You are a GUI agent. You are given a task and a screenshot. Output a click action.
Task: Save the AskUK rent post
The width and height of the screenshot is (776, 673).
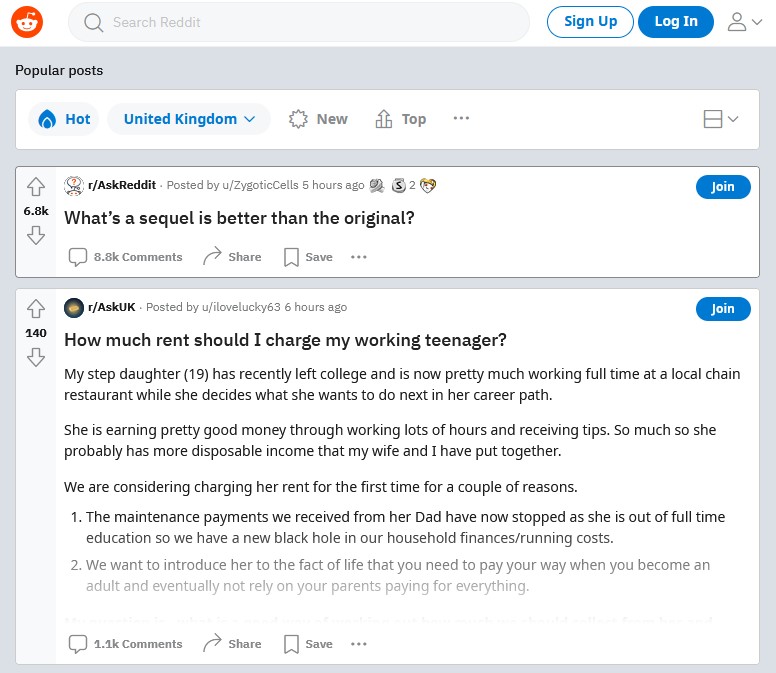click(x=308, y=644)
